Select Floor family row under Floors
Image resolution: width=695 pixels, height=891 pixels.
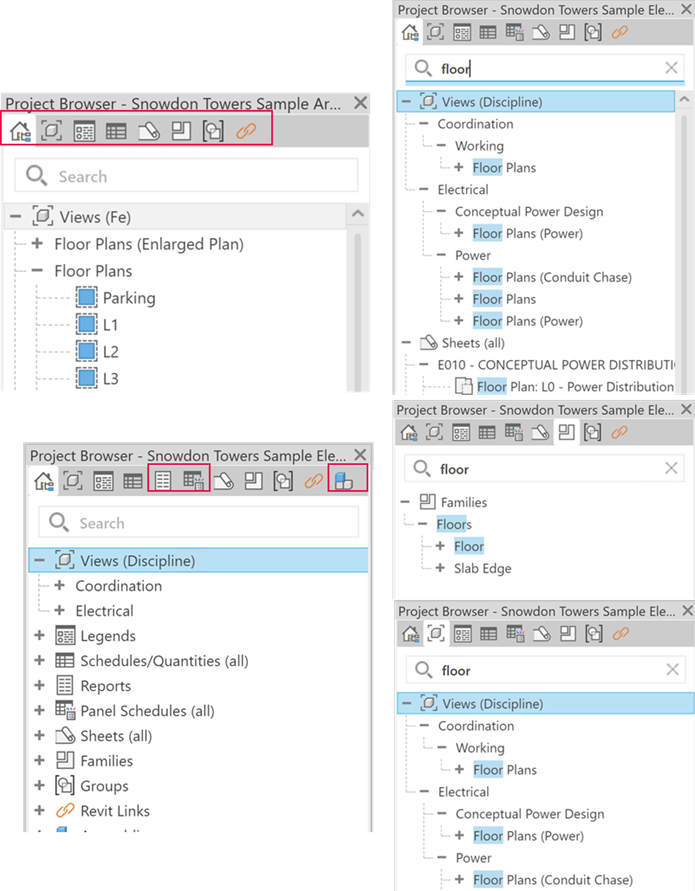tap(469, 546)
